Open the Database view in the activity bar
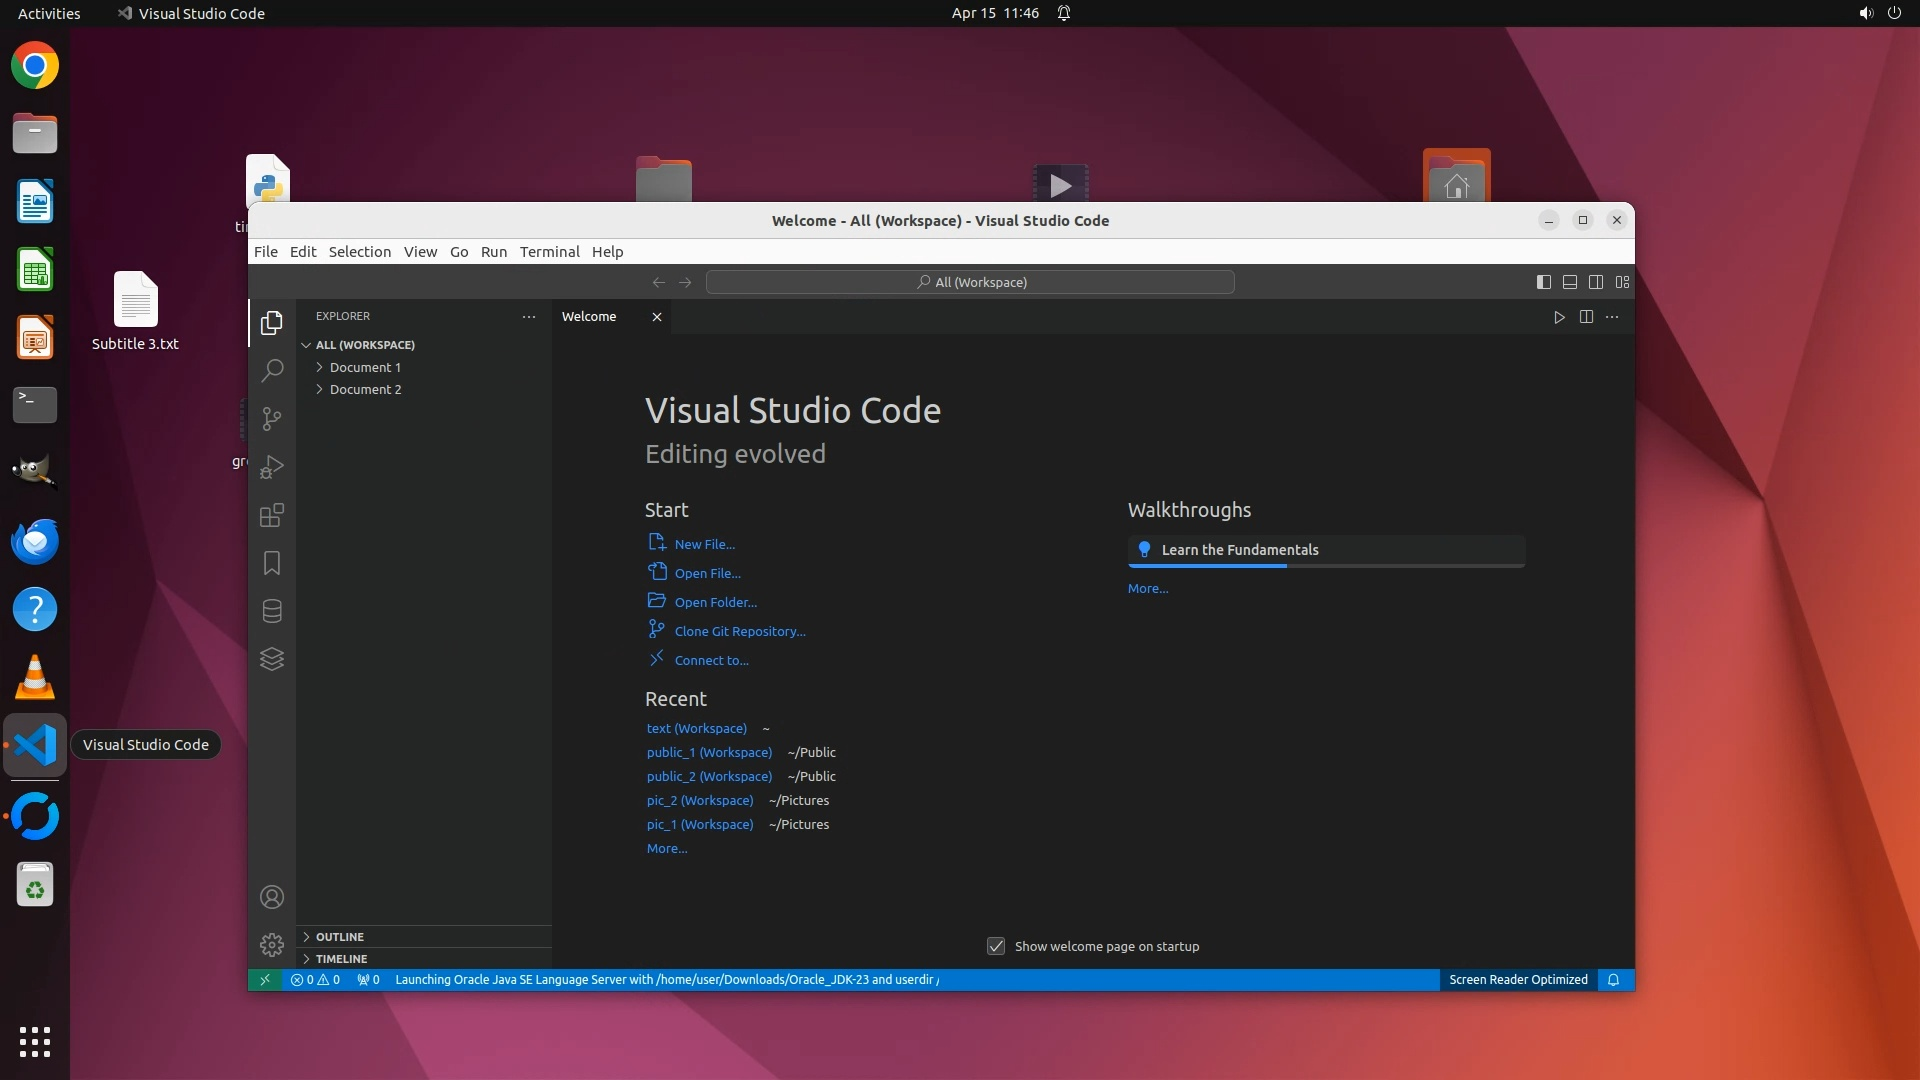Image resolution: width=1920 pixels, height=1080 pixels. pyautogui.click(x=272, y=611)
